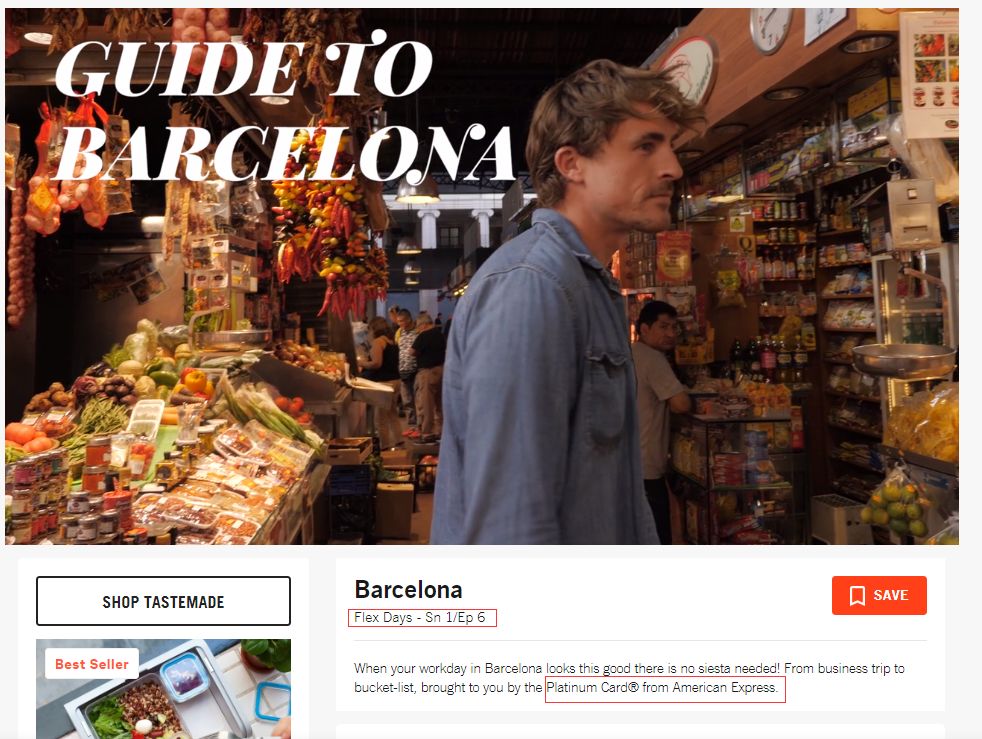Select the 'Sn 1/Ep 6' episode label
The image size is (982, 739).
point(455,618)
